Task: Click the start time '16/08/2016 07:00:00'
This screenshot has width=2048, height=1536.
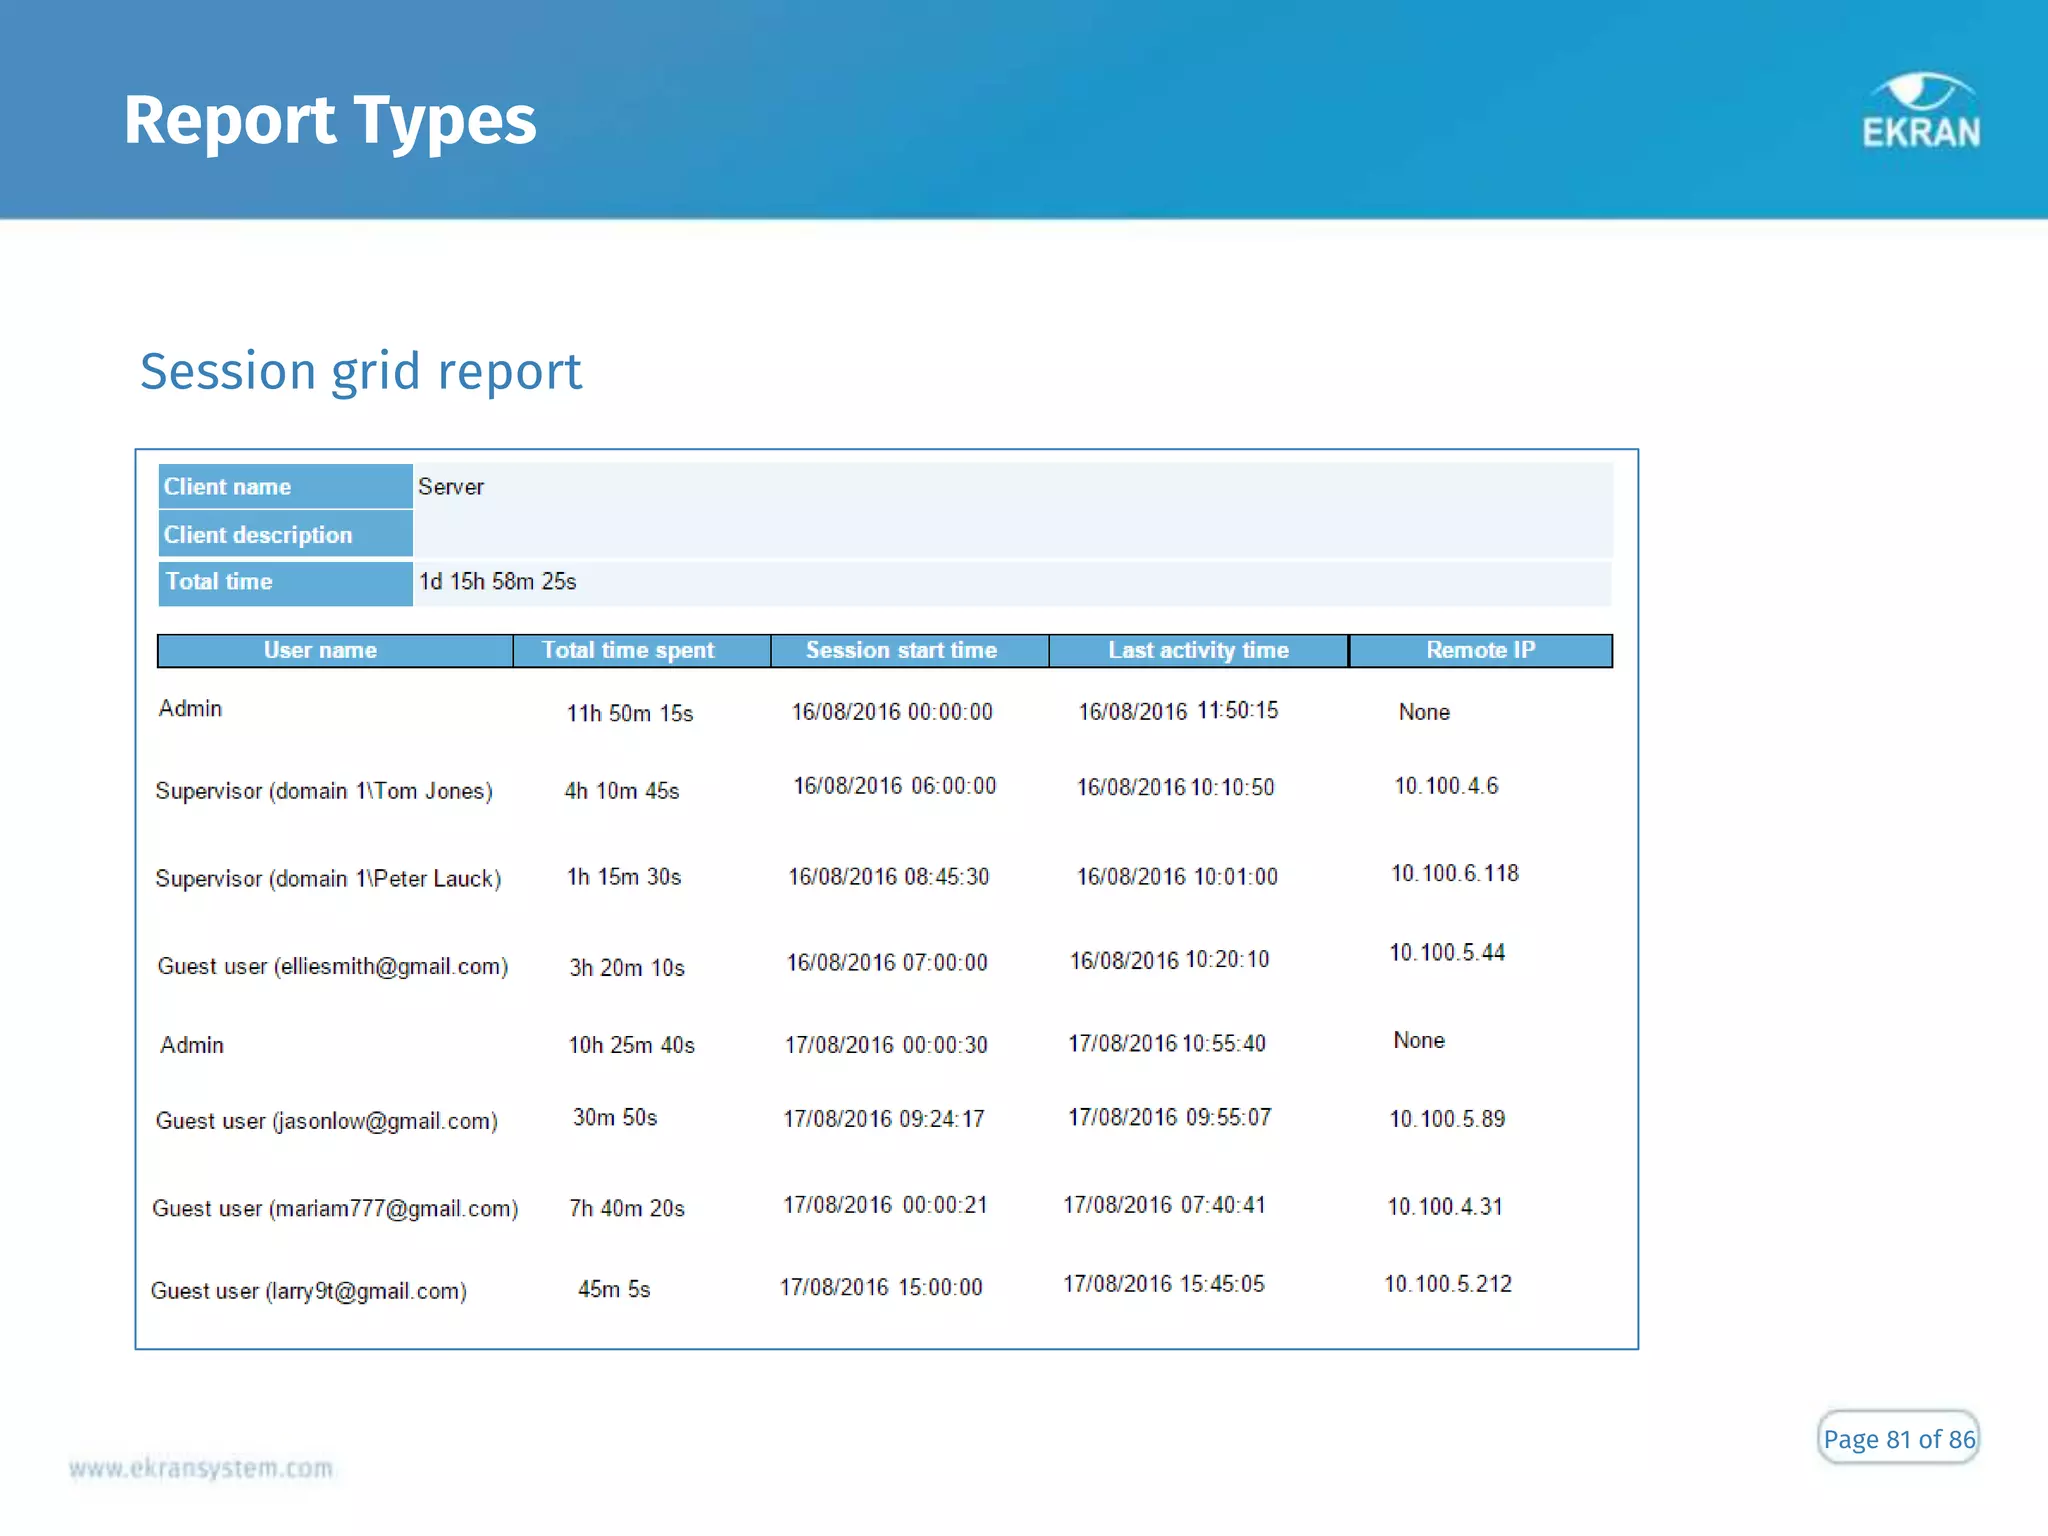Action: pos(887,963)
